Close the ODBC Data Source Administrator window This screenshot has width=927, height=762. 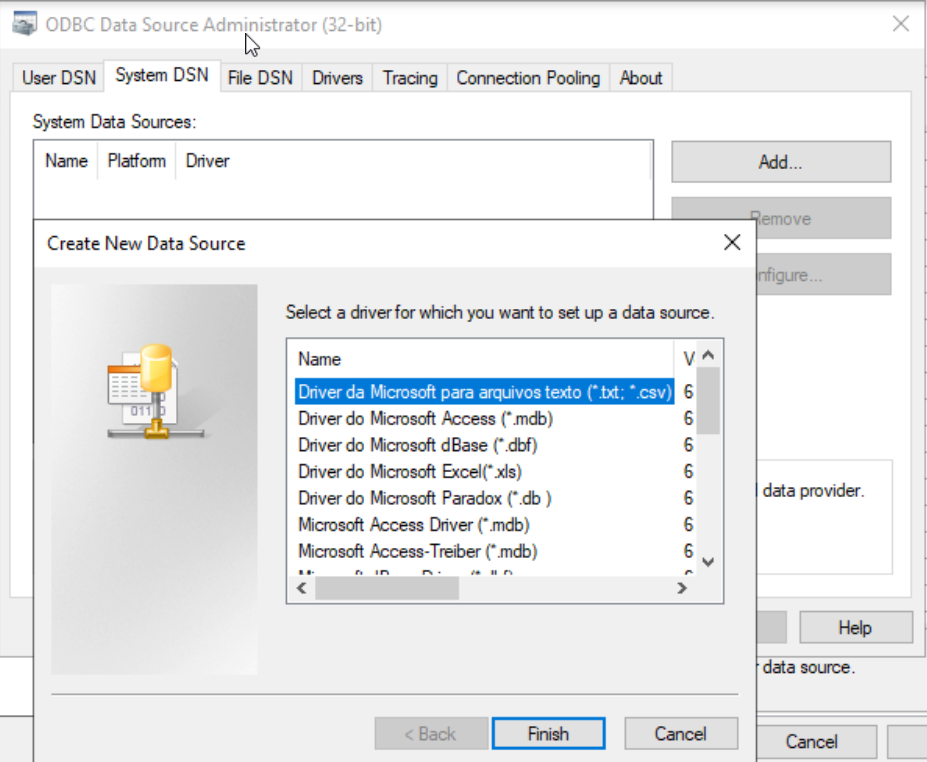point(900,24)
